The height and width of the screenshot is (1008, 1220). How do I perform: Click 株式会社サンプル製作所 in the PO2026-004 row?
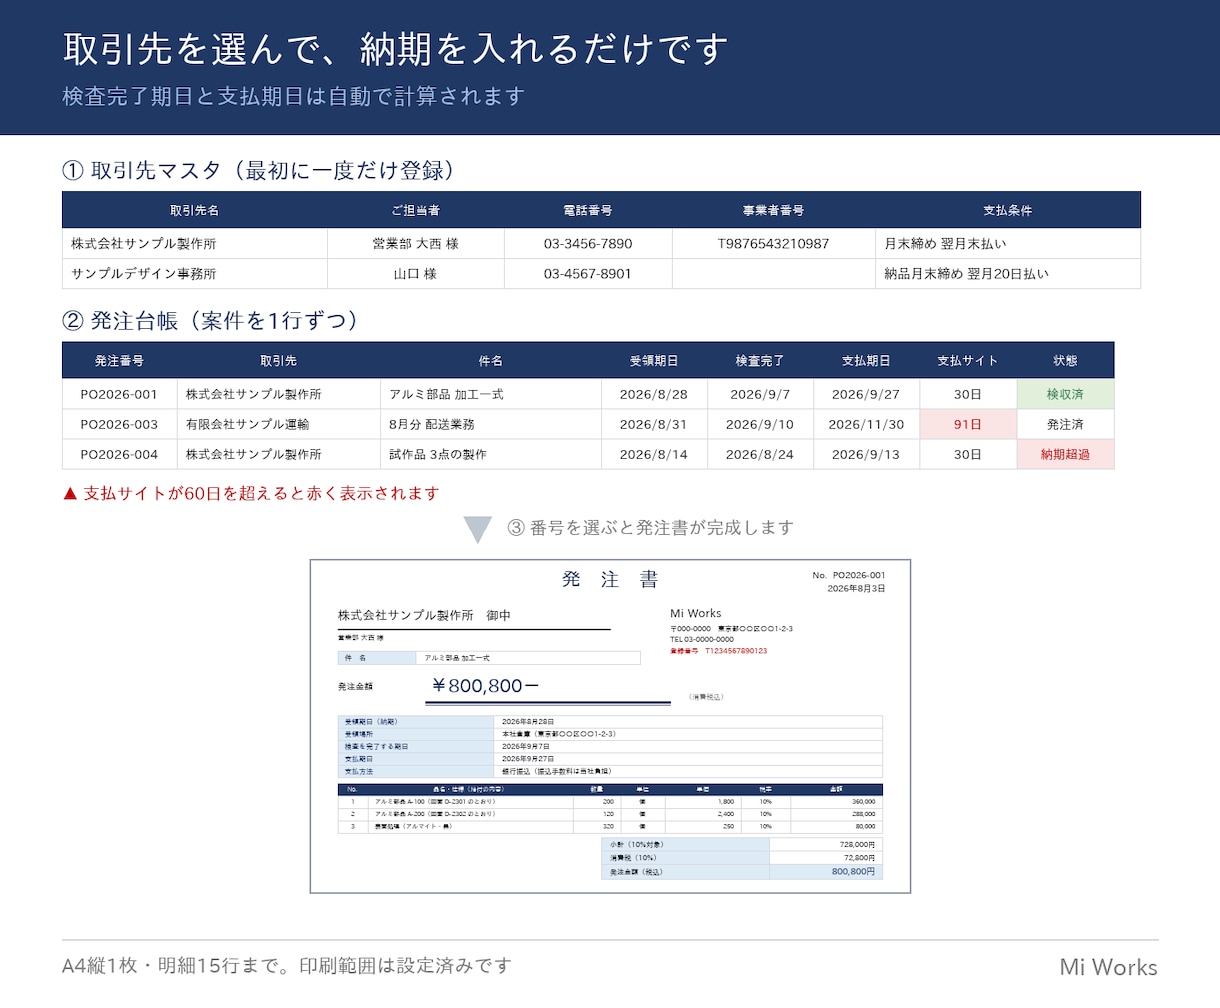pyautogui.click(x=279, y=454)
